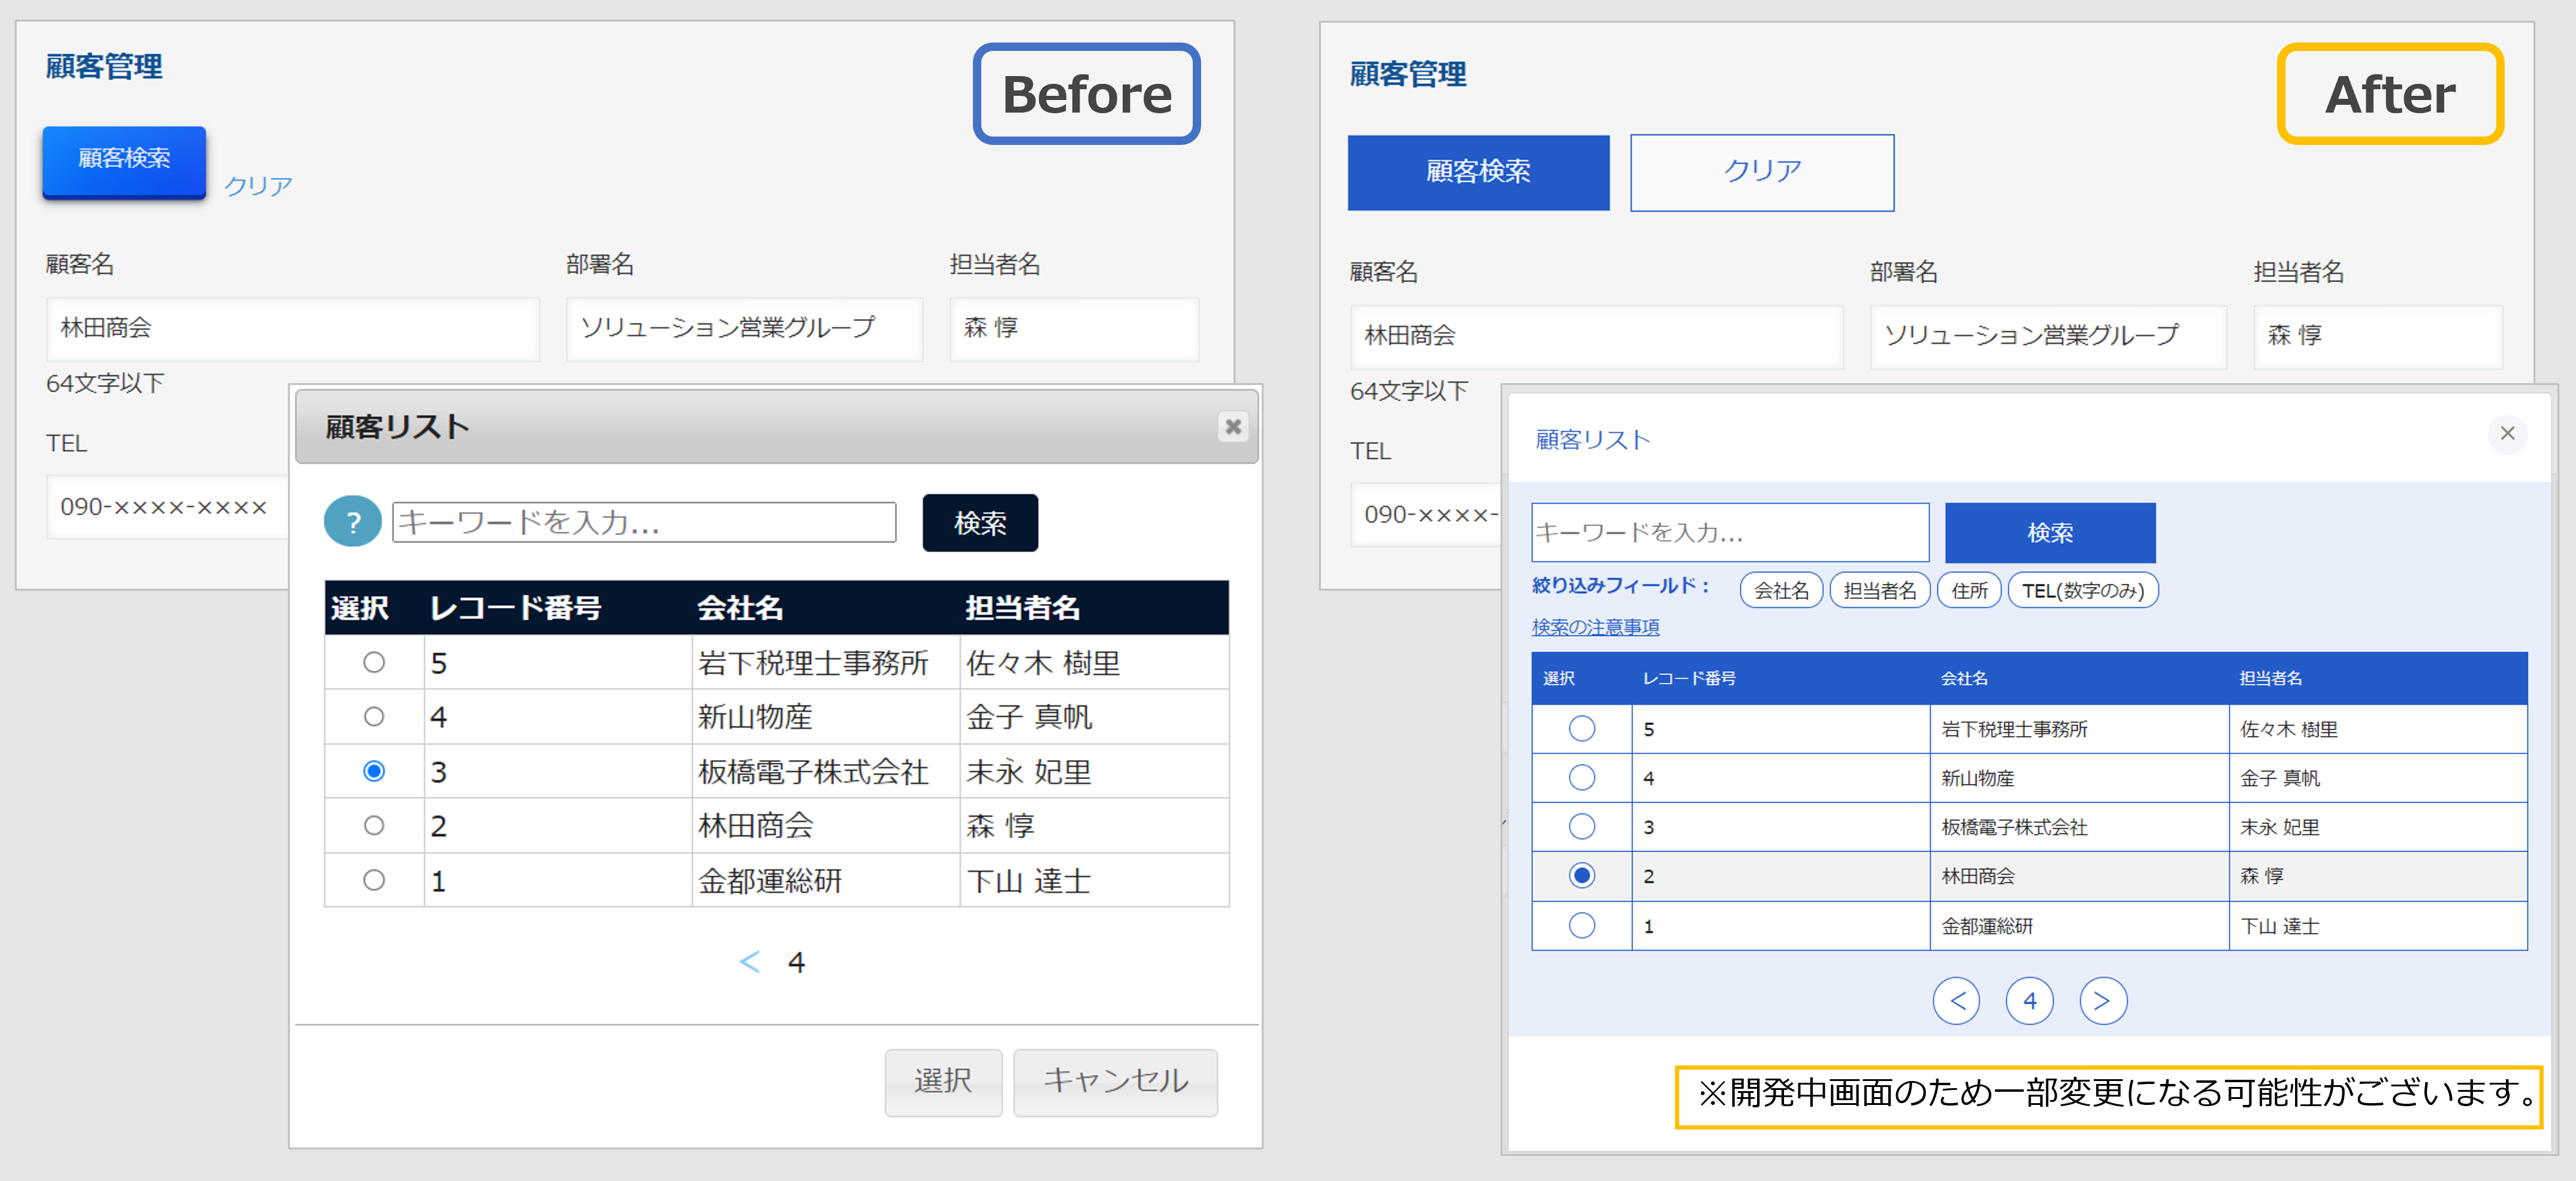Viewport: 2576px width, 1181px height.
Task: Click 顧客名 field in Before screen
Action: click(x=293, y=328)
